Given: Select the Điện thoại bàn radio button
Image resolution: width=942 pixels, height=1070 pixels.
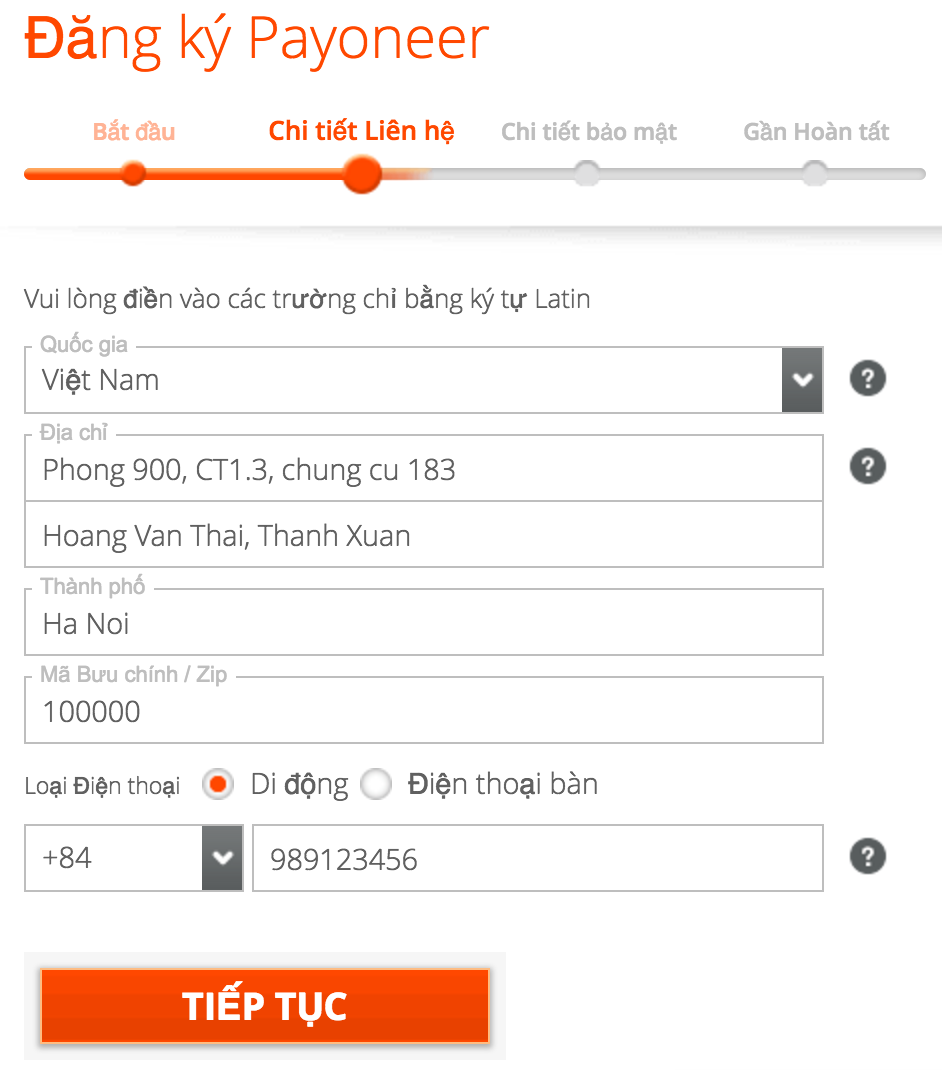Looking at the screenshot, I should coord(376,785).
